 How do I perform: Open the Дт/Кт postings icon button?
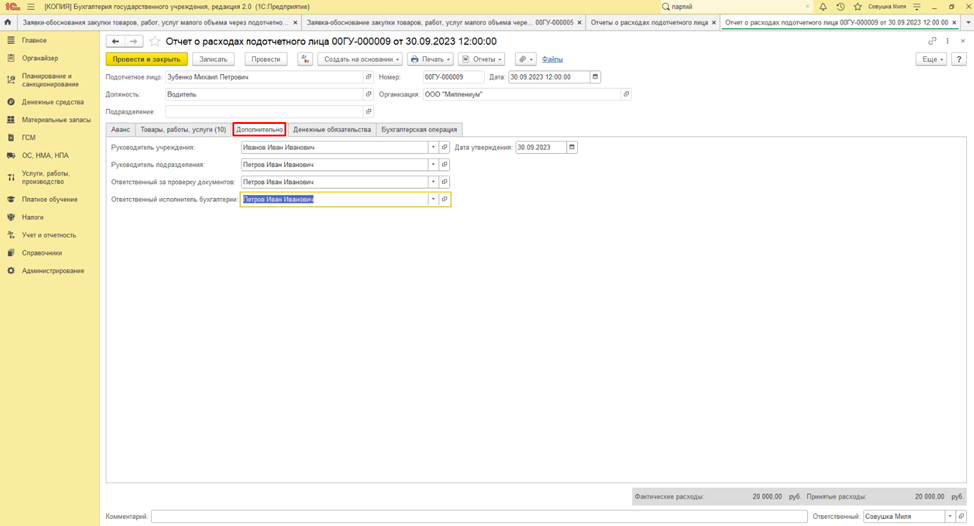(x=304, y=60)
